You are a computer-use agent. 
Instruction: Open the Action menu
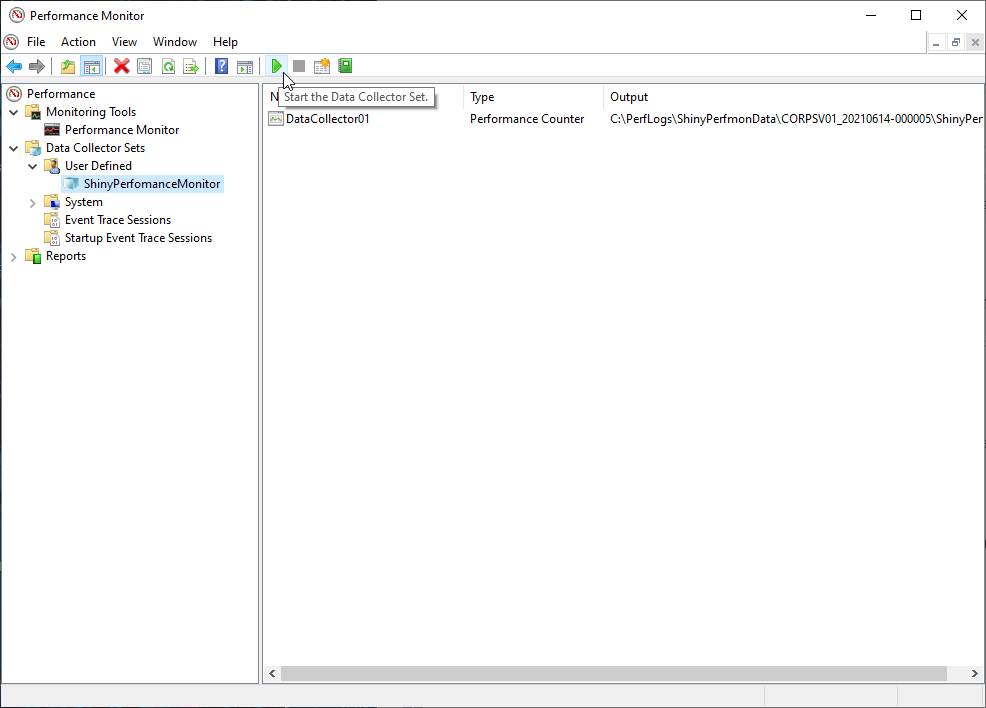(x=78, y=42)
